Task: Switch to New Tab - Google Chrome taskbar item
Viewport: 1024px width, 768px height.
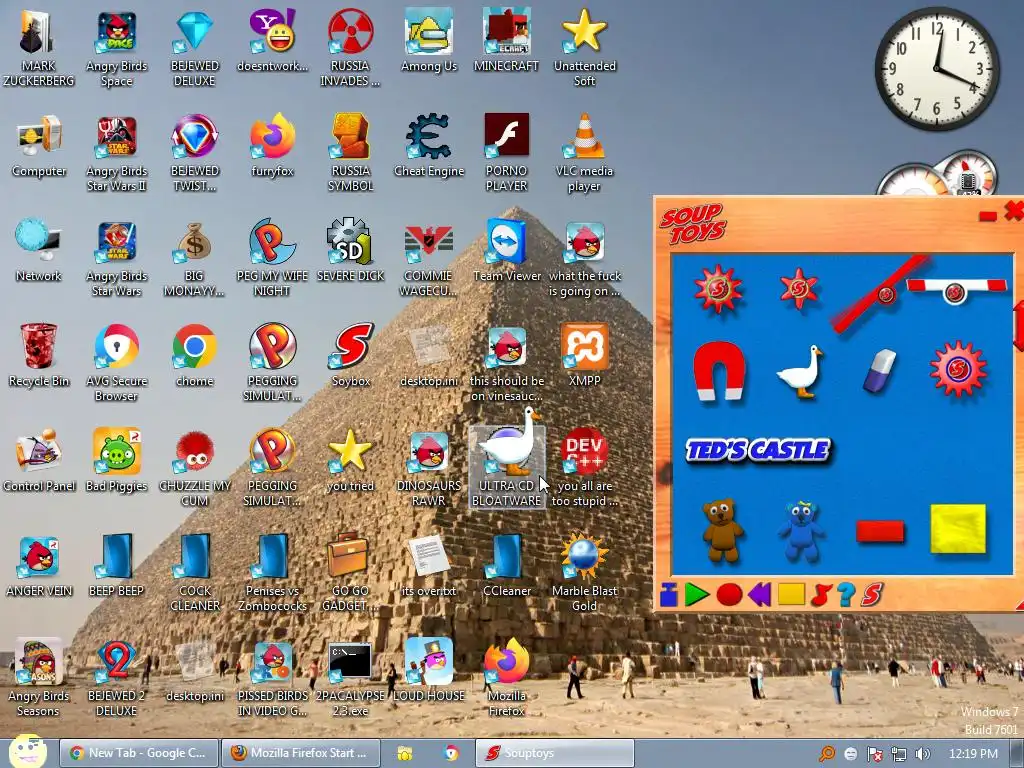Action: point(138,753)
